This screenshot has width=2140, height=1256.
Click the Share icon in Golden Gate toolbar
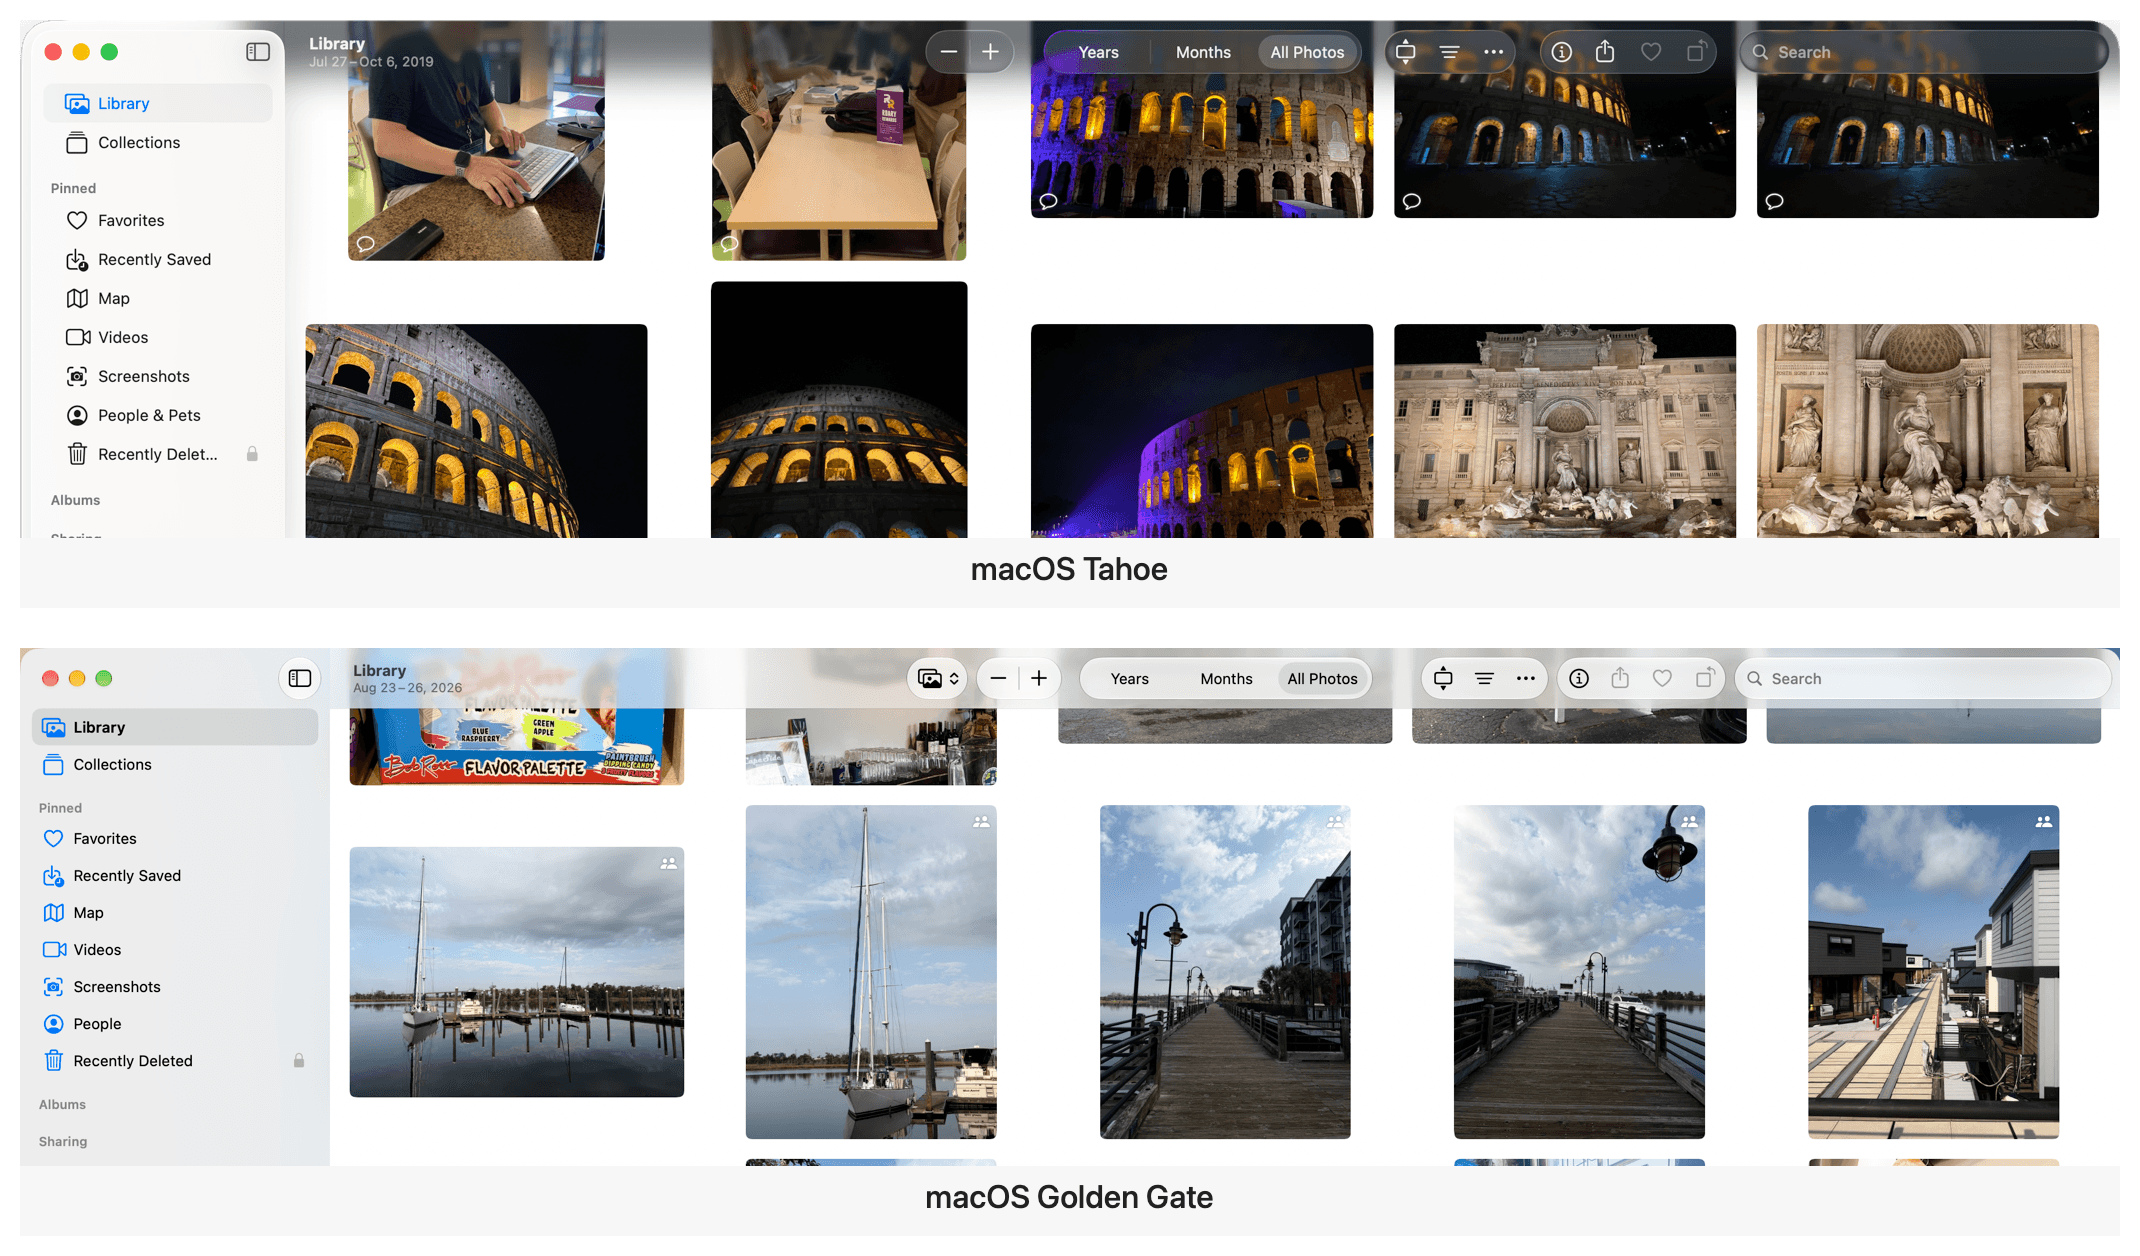click(1620, 678)
